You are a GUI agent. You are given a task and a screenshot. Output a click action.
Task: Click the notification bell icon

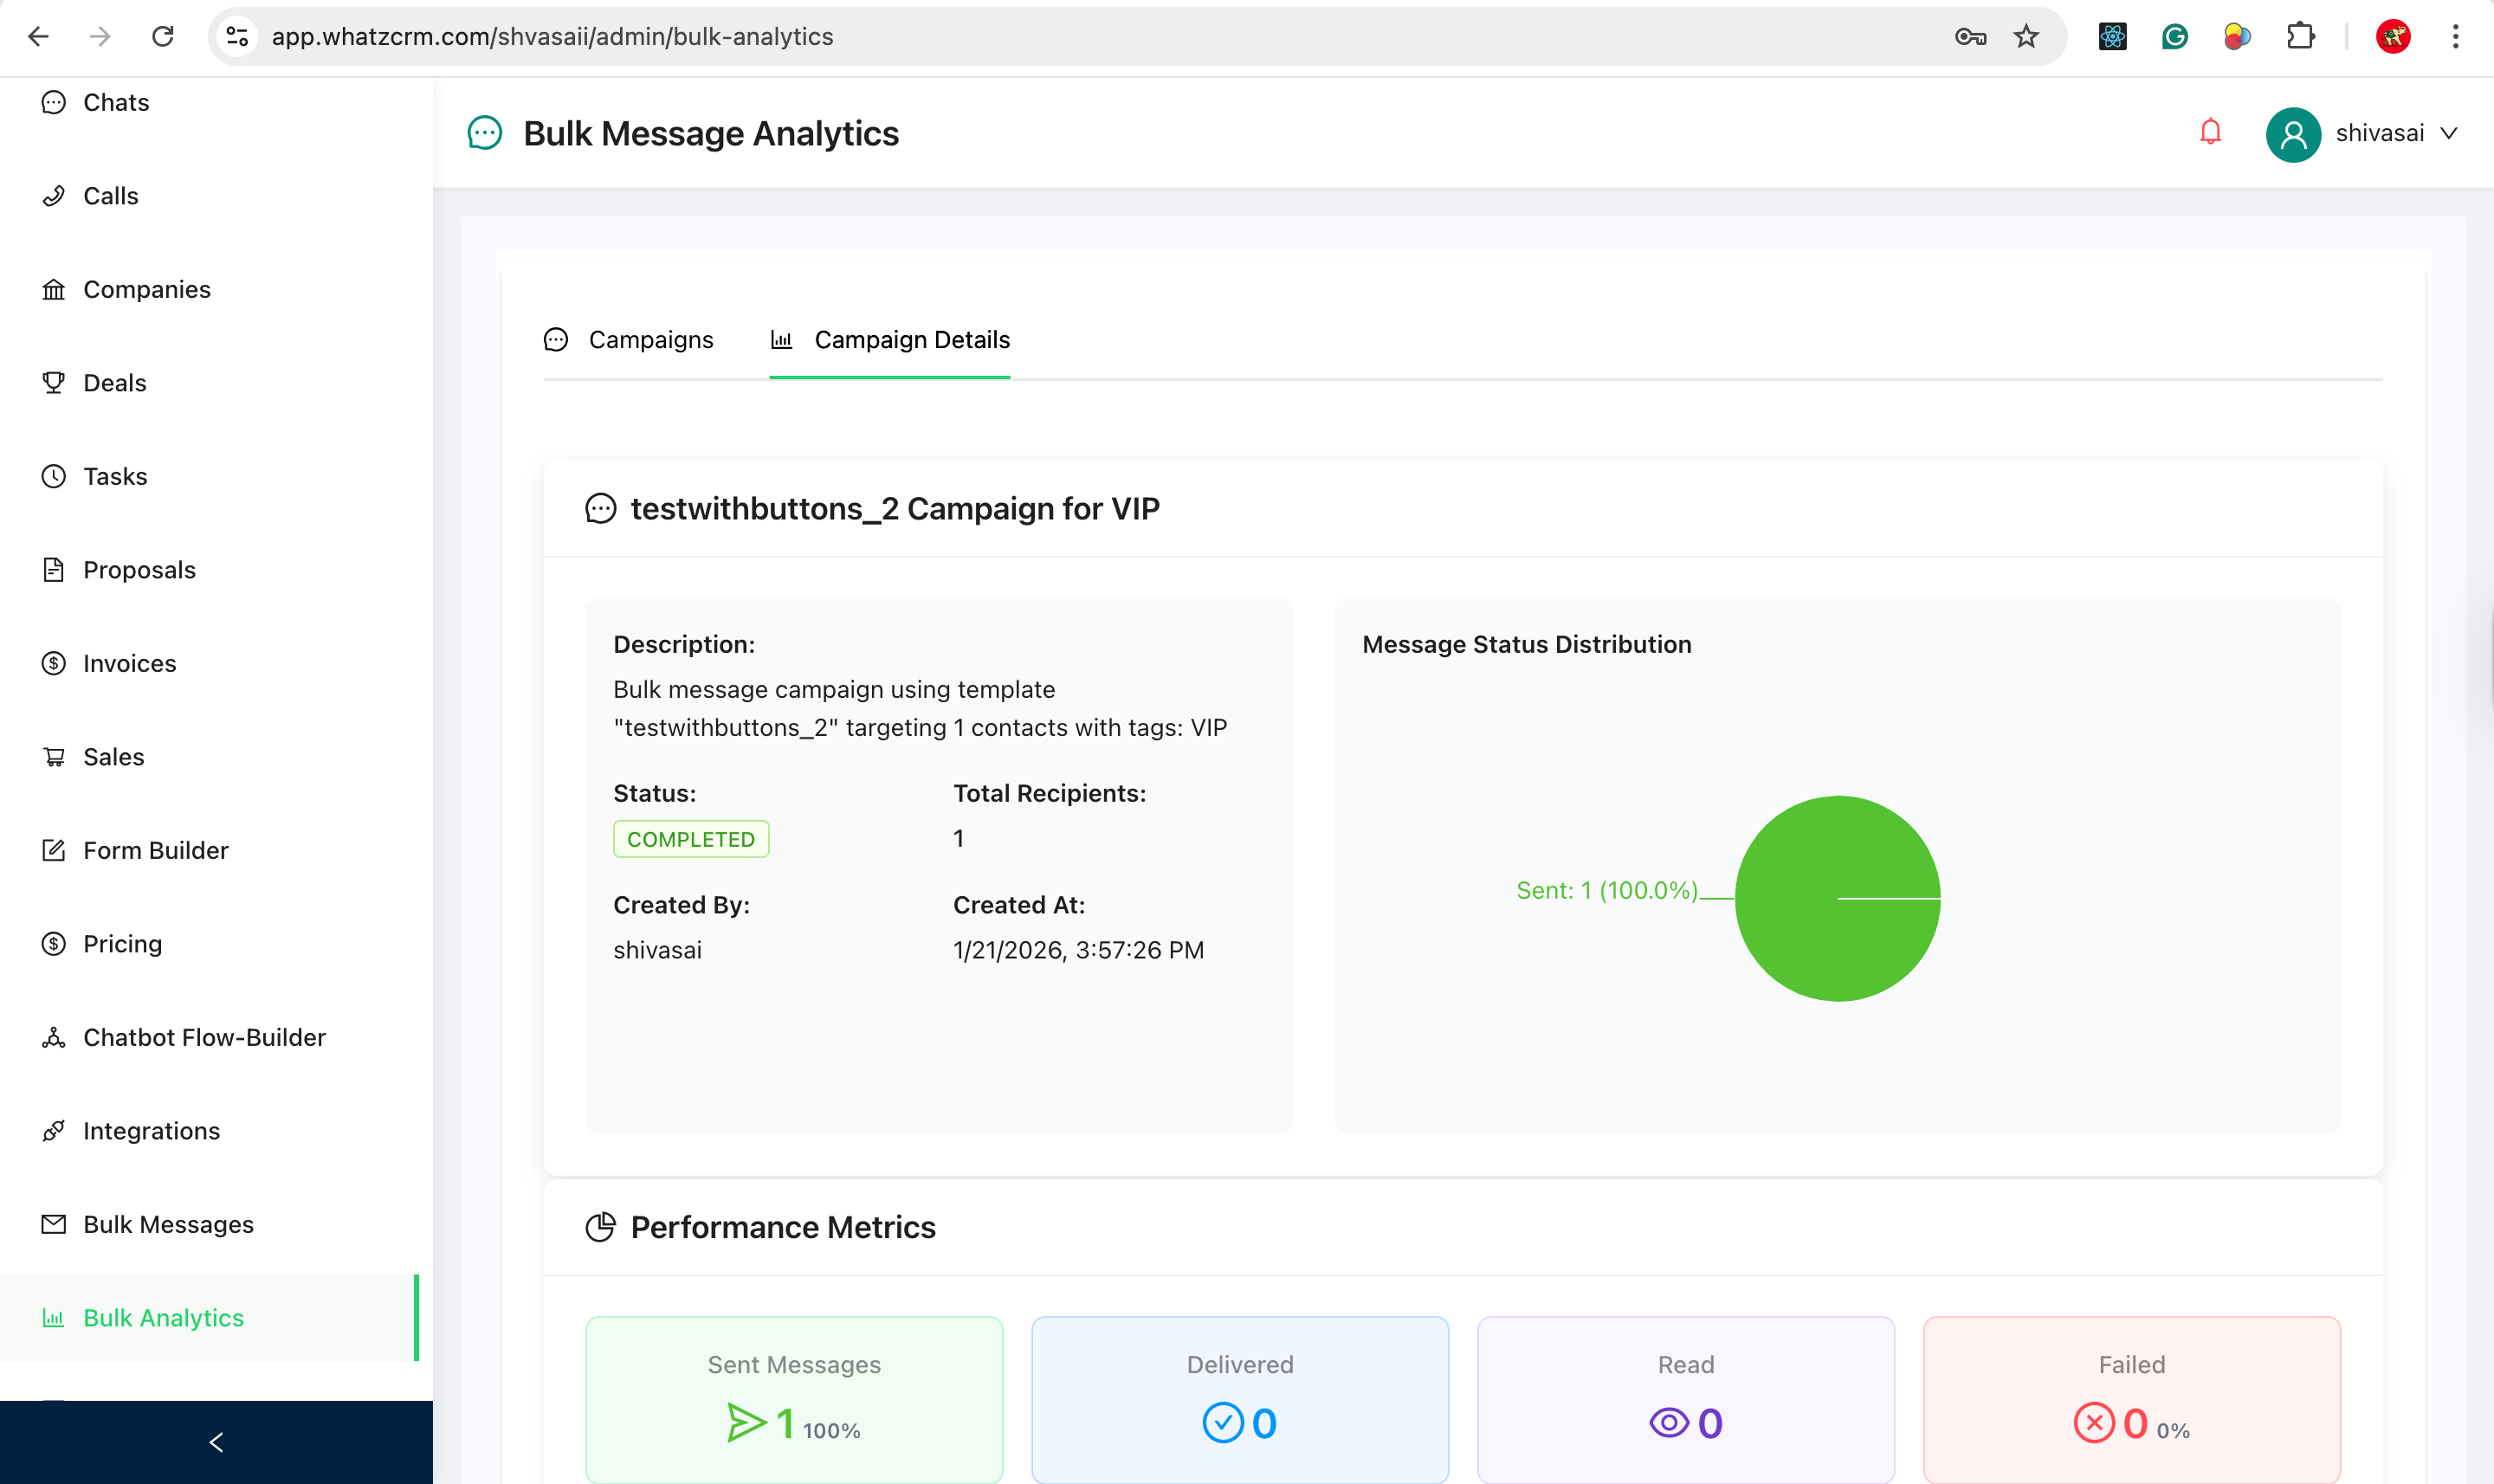(x=2210, y=132)
